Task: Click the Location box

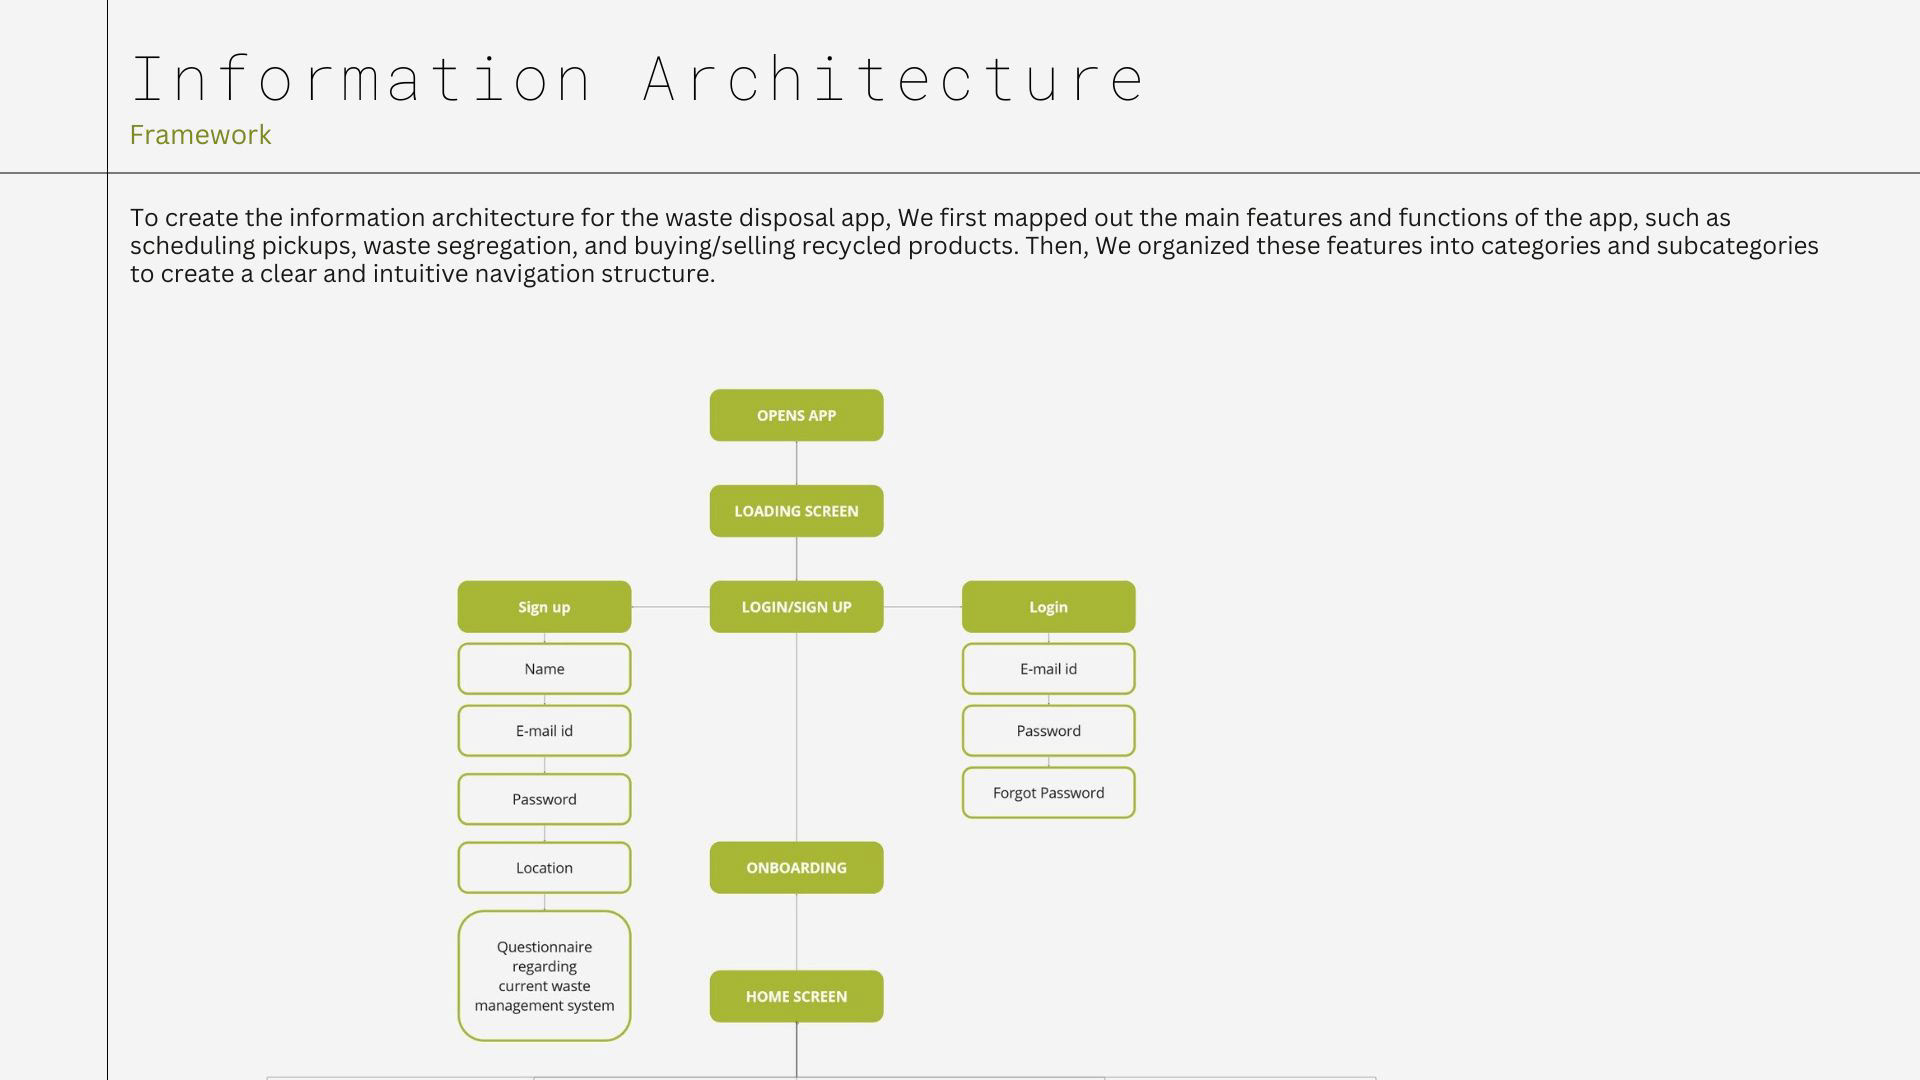Action: coord(544,868)
